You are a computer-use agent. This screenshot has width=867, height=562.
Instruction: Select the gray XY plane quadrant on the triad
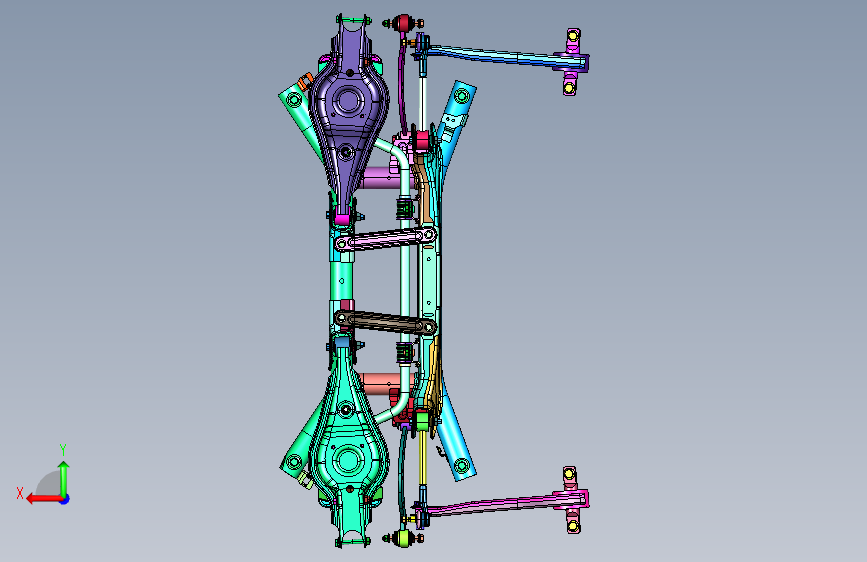point(49,483)
